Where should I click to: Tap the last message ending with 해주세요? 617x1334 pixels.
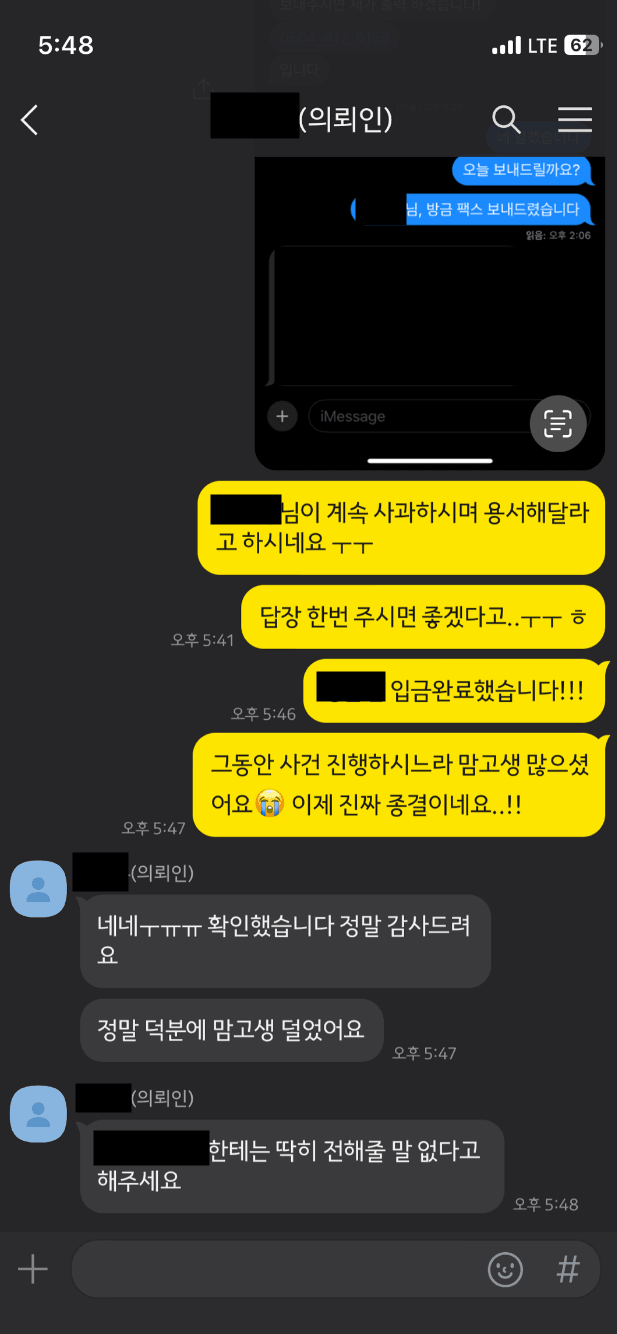pyautogui.click(x=292, y=1166)
